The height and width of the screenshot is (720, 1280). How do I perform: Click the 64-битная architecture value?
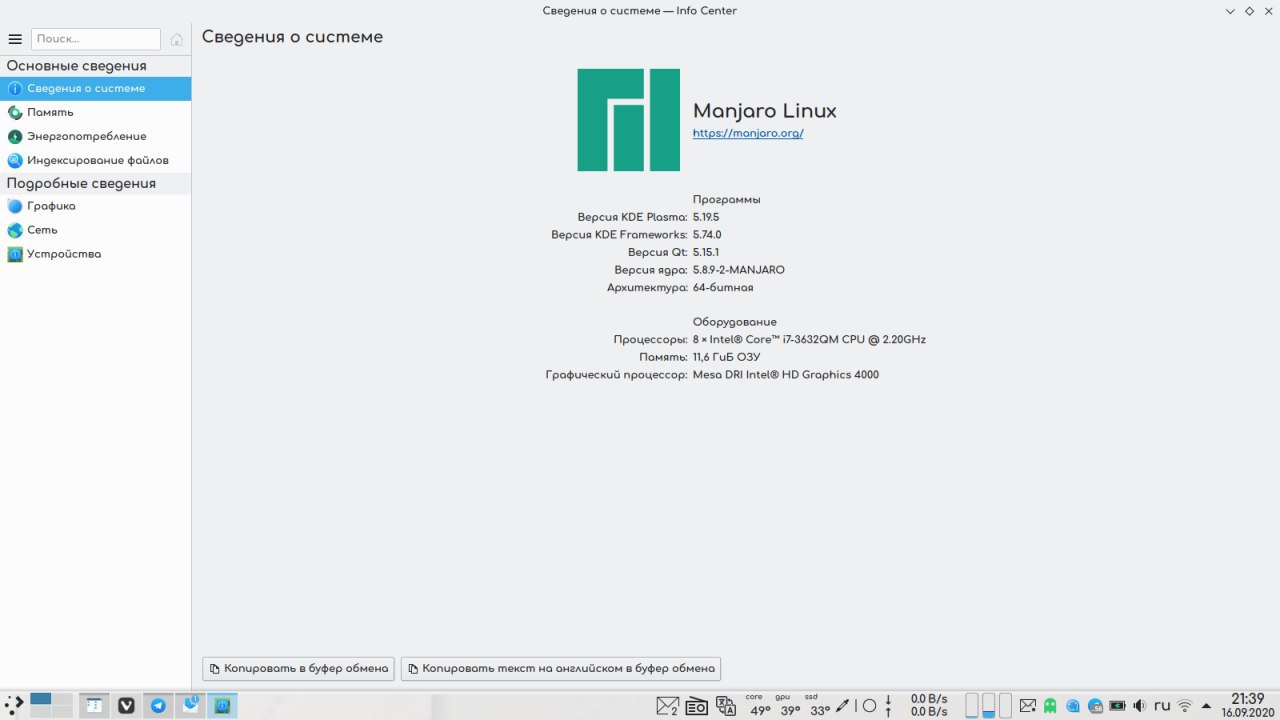(x=723, y=287)
